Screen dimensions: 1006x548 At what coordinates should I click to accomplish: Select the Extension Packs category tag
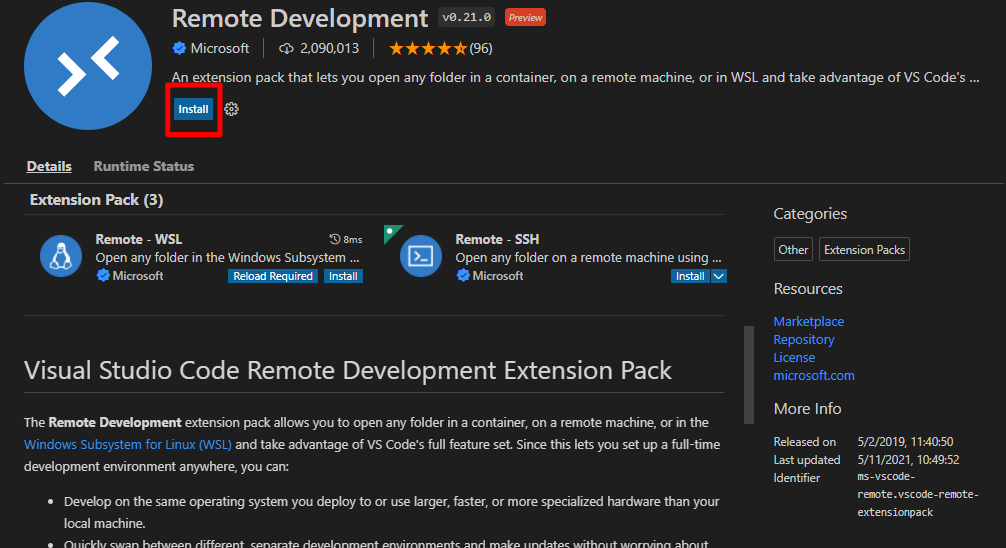(x=864, y=250)
